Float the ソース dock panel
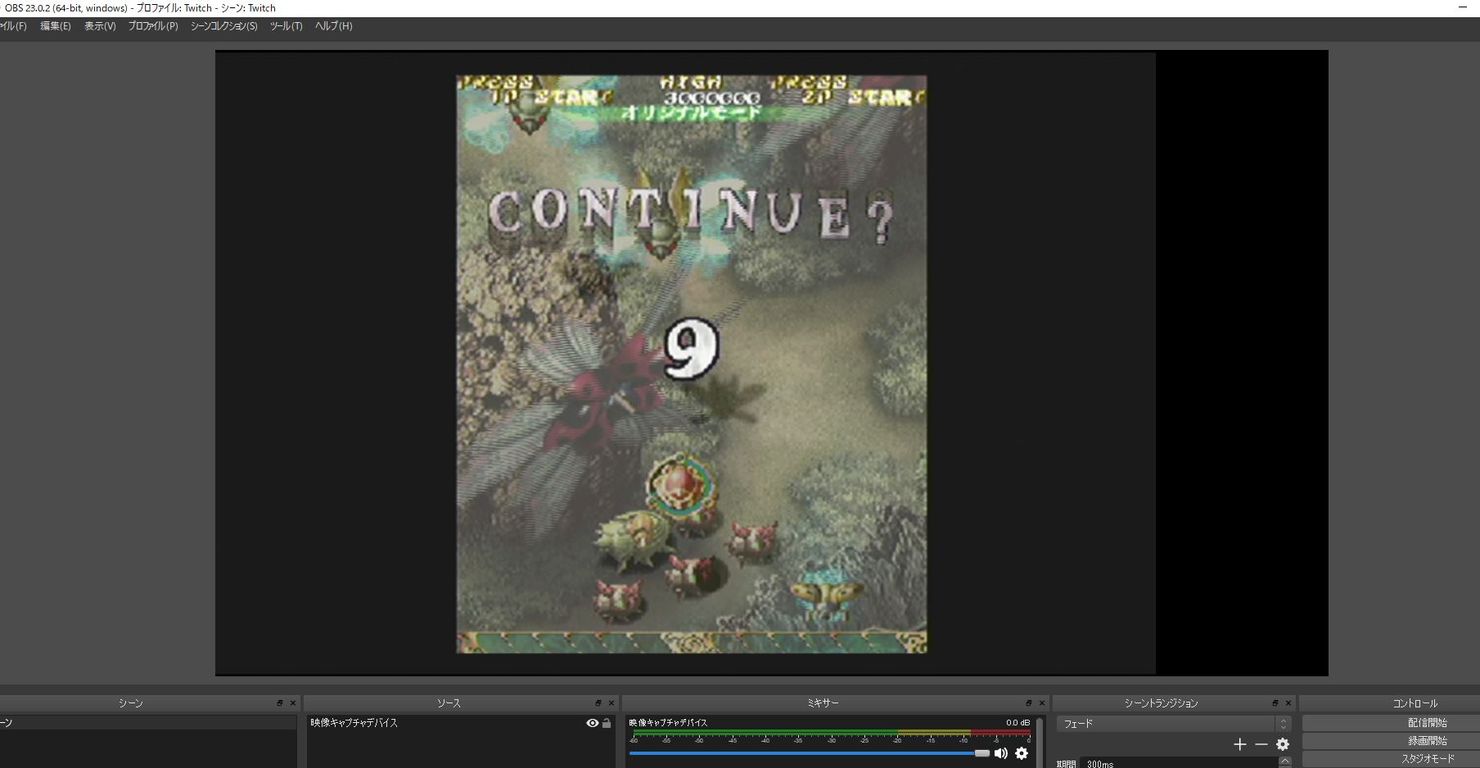The image size is (1480, 768). click(598, 703)
